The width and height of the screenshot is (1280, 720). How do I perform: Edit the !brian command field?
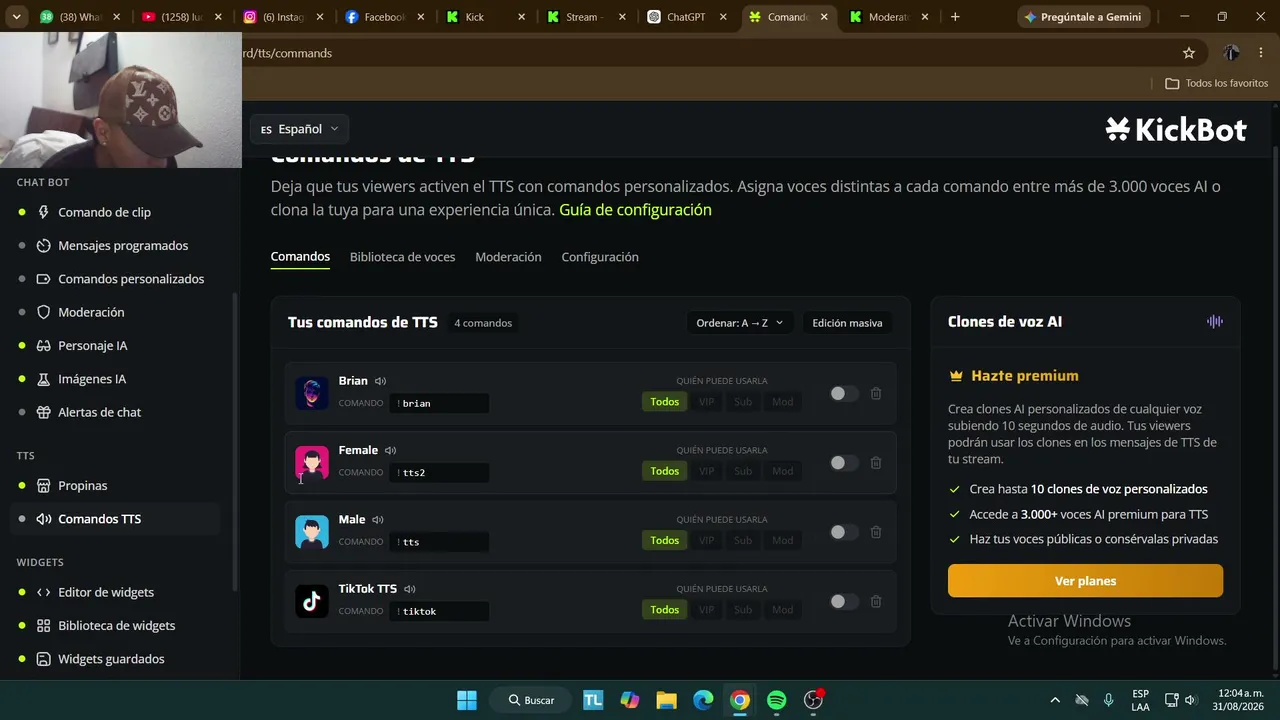[x=440, y=403]
